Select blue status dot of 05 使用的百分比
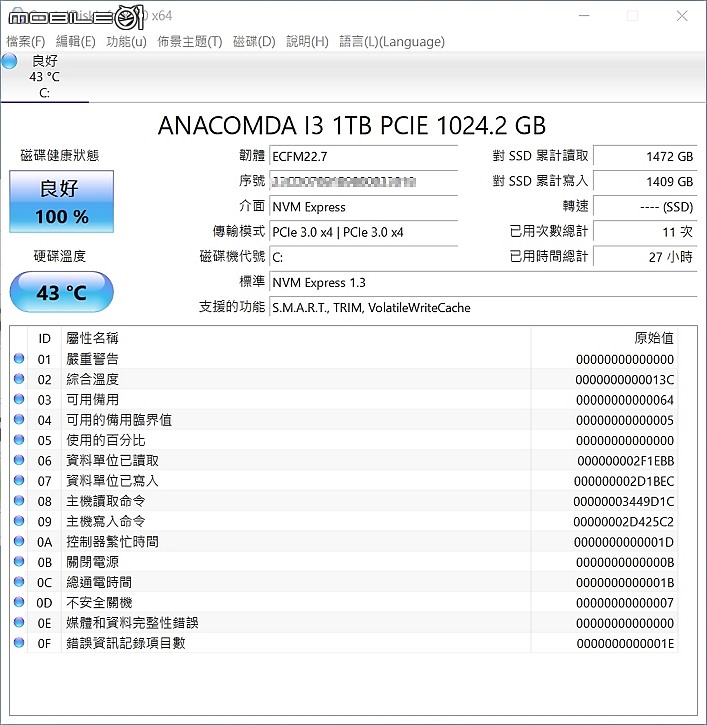 [19, 440]
